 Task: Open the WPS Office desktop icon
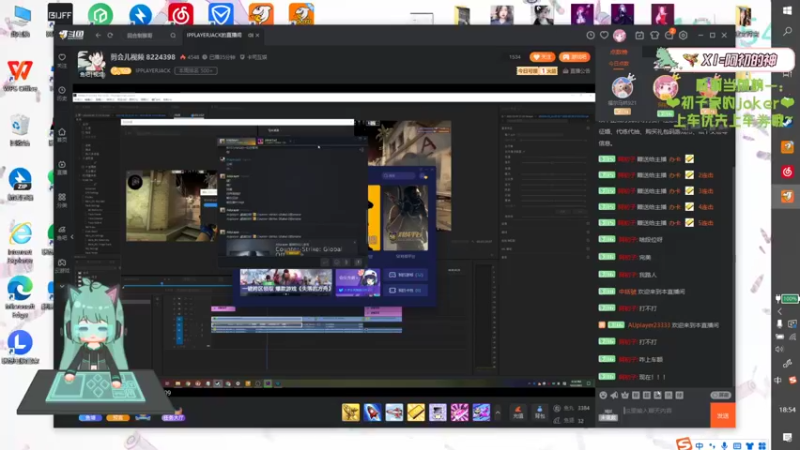(x=20, y=75)
